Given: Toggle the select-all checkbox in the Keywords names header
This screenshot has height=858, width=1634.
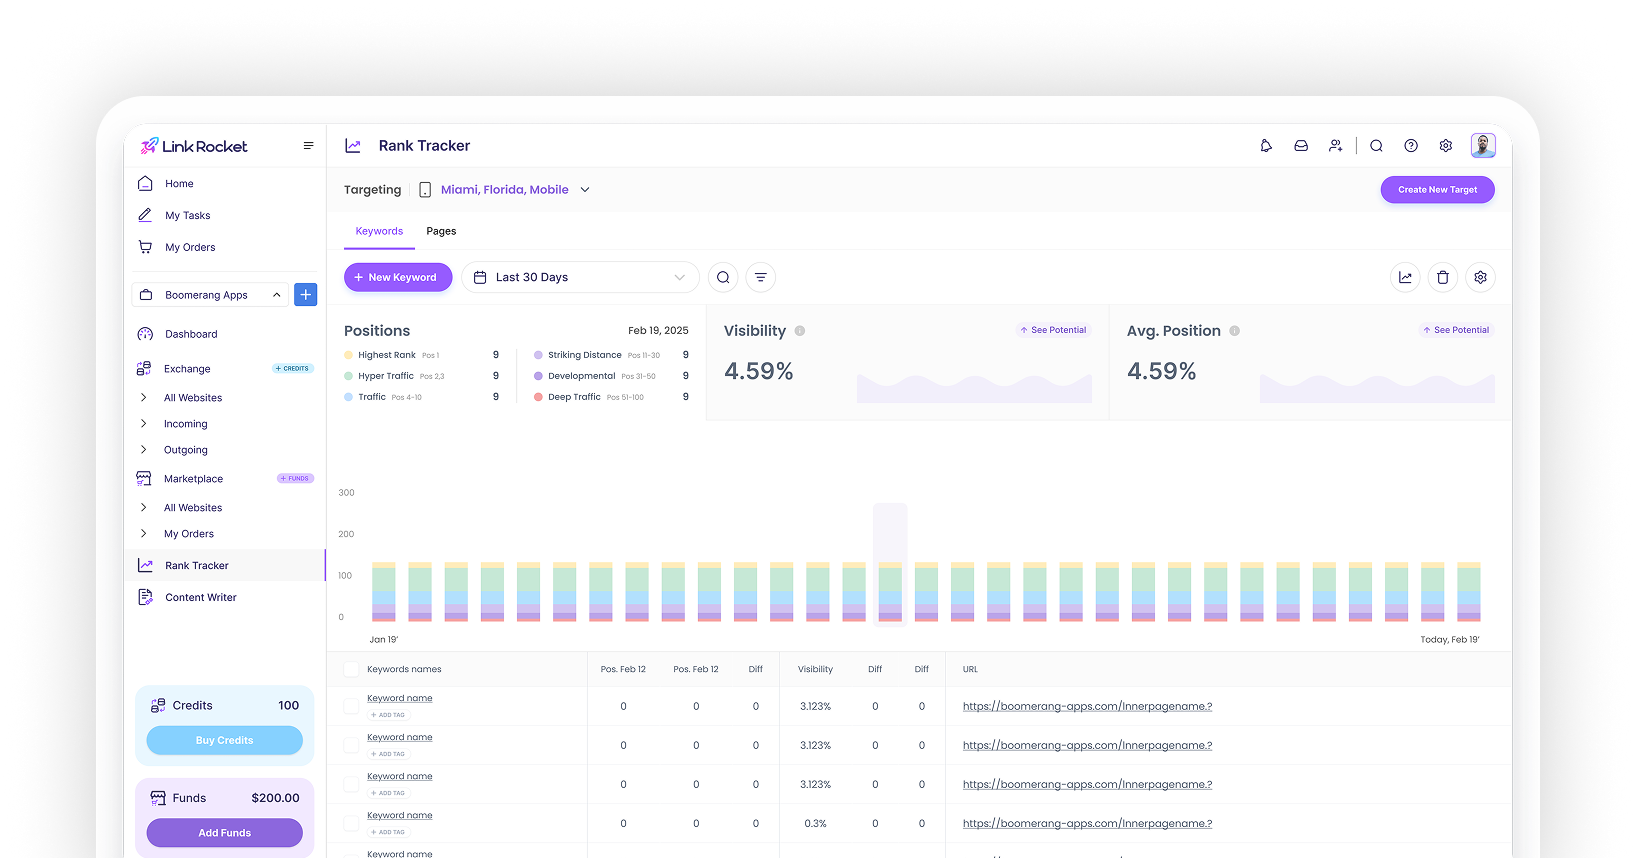Looking at the screenshot, I should click(351, 670).
